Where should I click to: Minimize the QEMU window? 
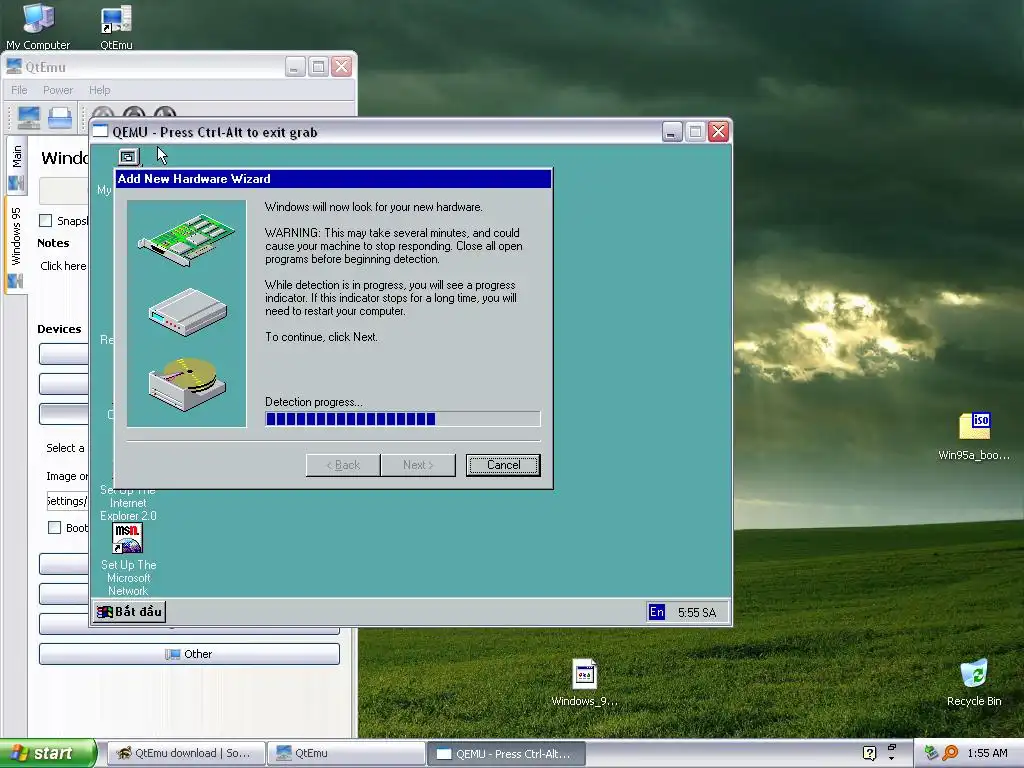click(672, 132)
